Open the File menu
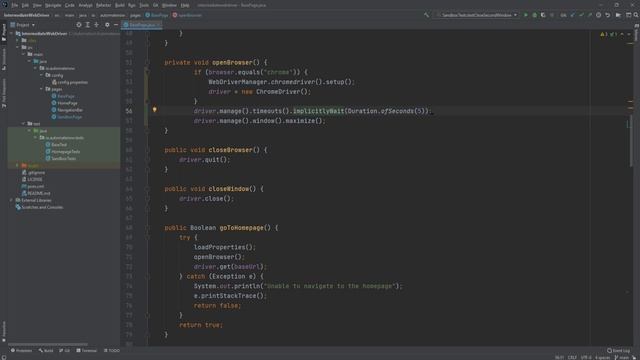 click(x=15, y=5)
